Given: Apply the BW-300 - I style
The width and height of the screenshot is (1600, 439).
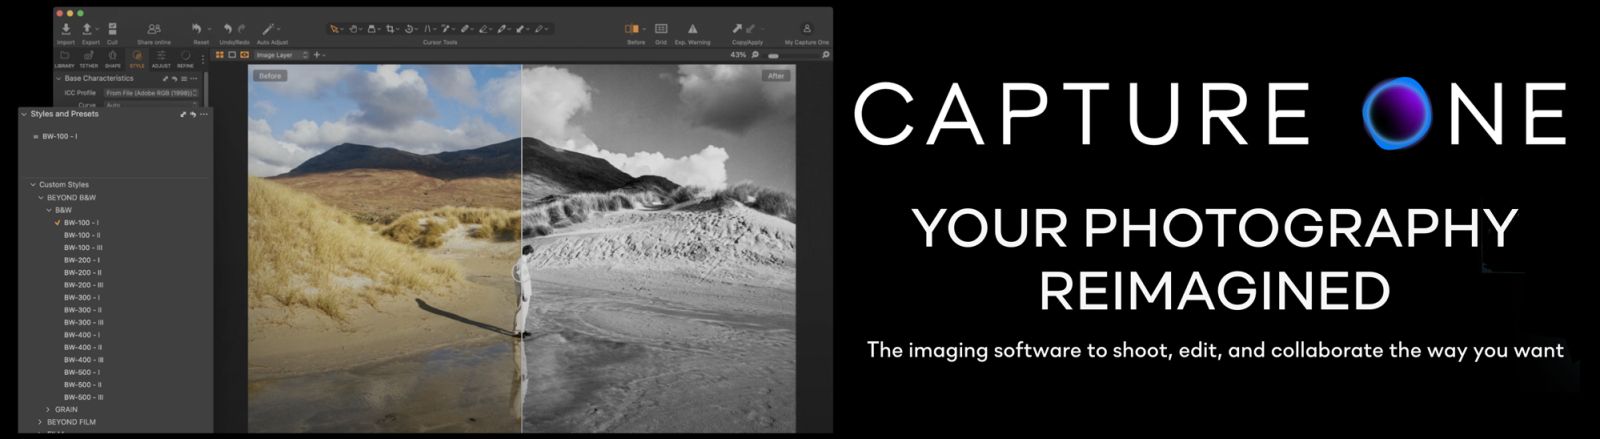Looking at the screenshot, I should coord(82,297).
